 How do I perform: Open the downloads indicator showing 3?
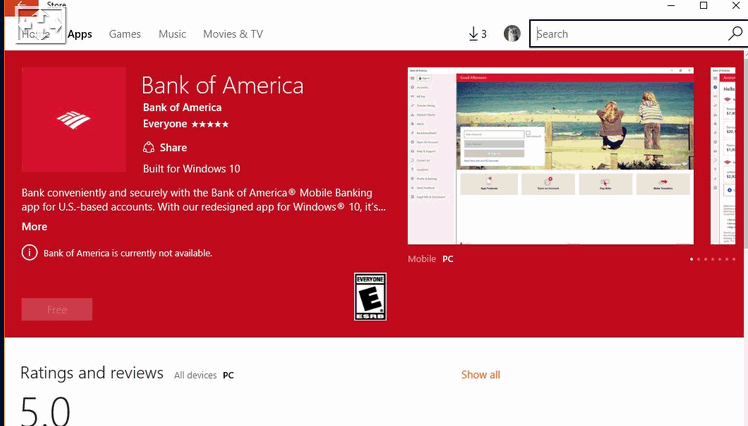[x=477, y=34]
